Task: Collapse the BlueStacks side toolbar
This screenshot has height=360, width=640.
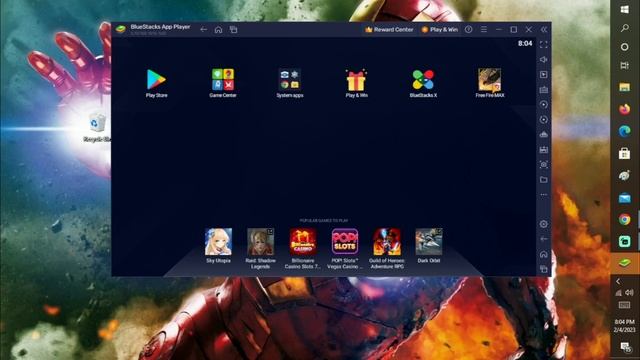Action: click(544, 29)
